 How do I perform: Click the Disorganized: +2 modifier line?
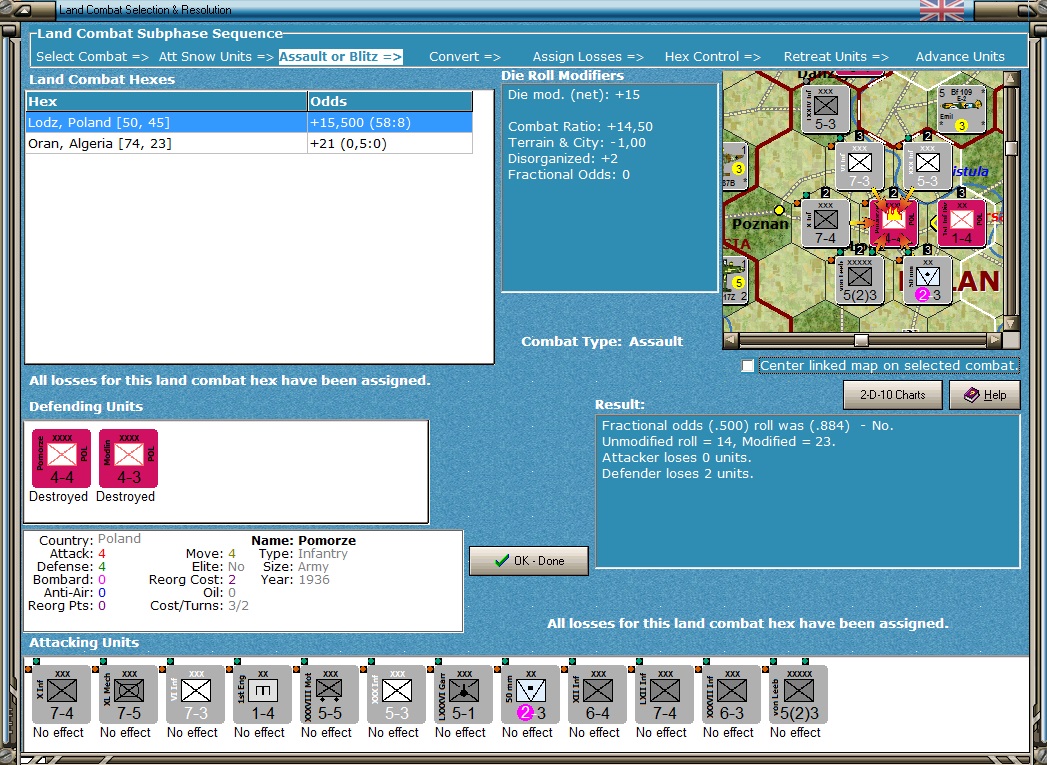point(562,159)
